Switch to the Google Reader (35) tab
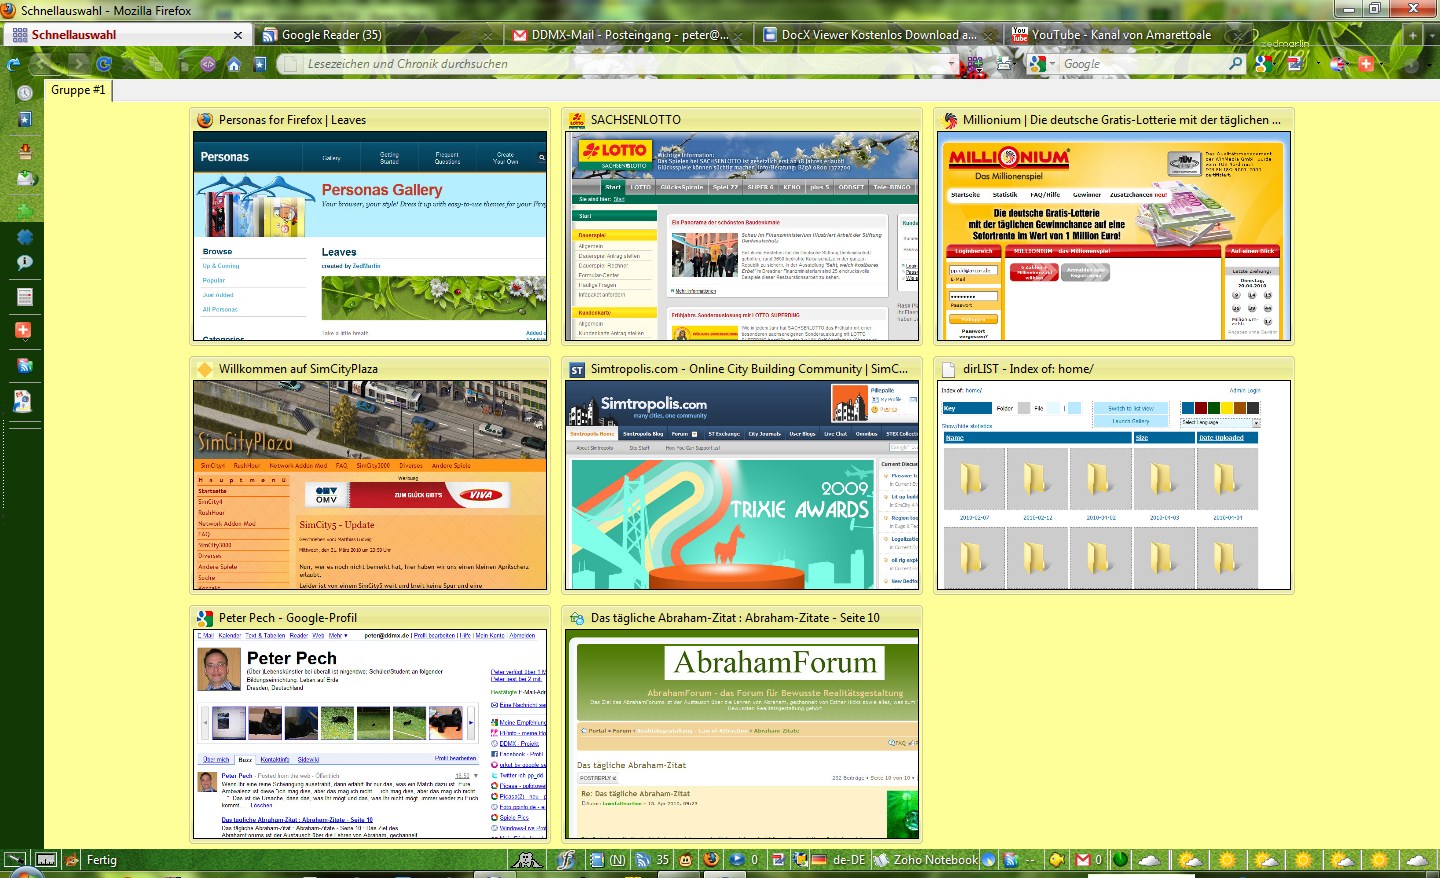1440x878 pixels. (x=331, y=35)
